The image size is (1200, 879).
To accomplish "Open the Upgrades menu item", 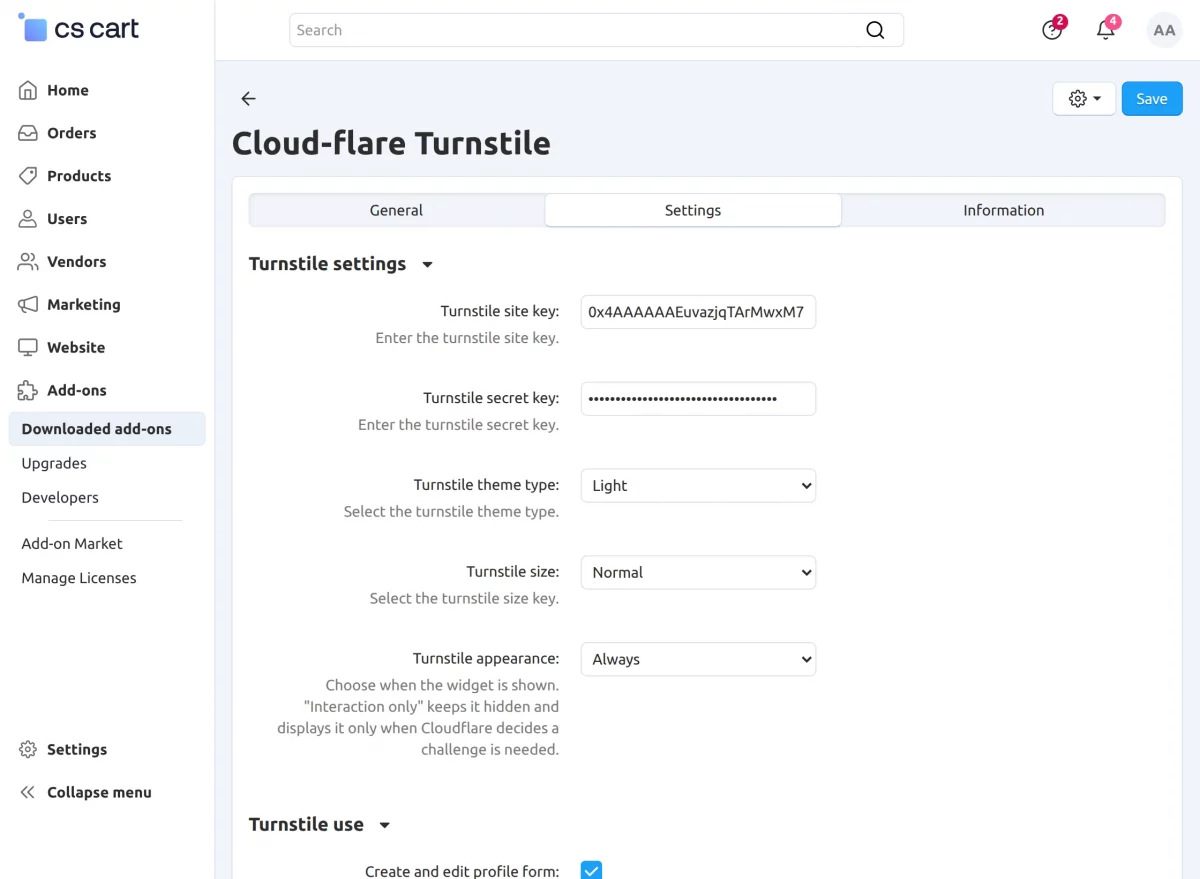I will 54,463.
